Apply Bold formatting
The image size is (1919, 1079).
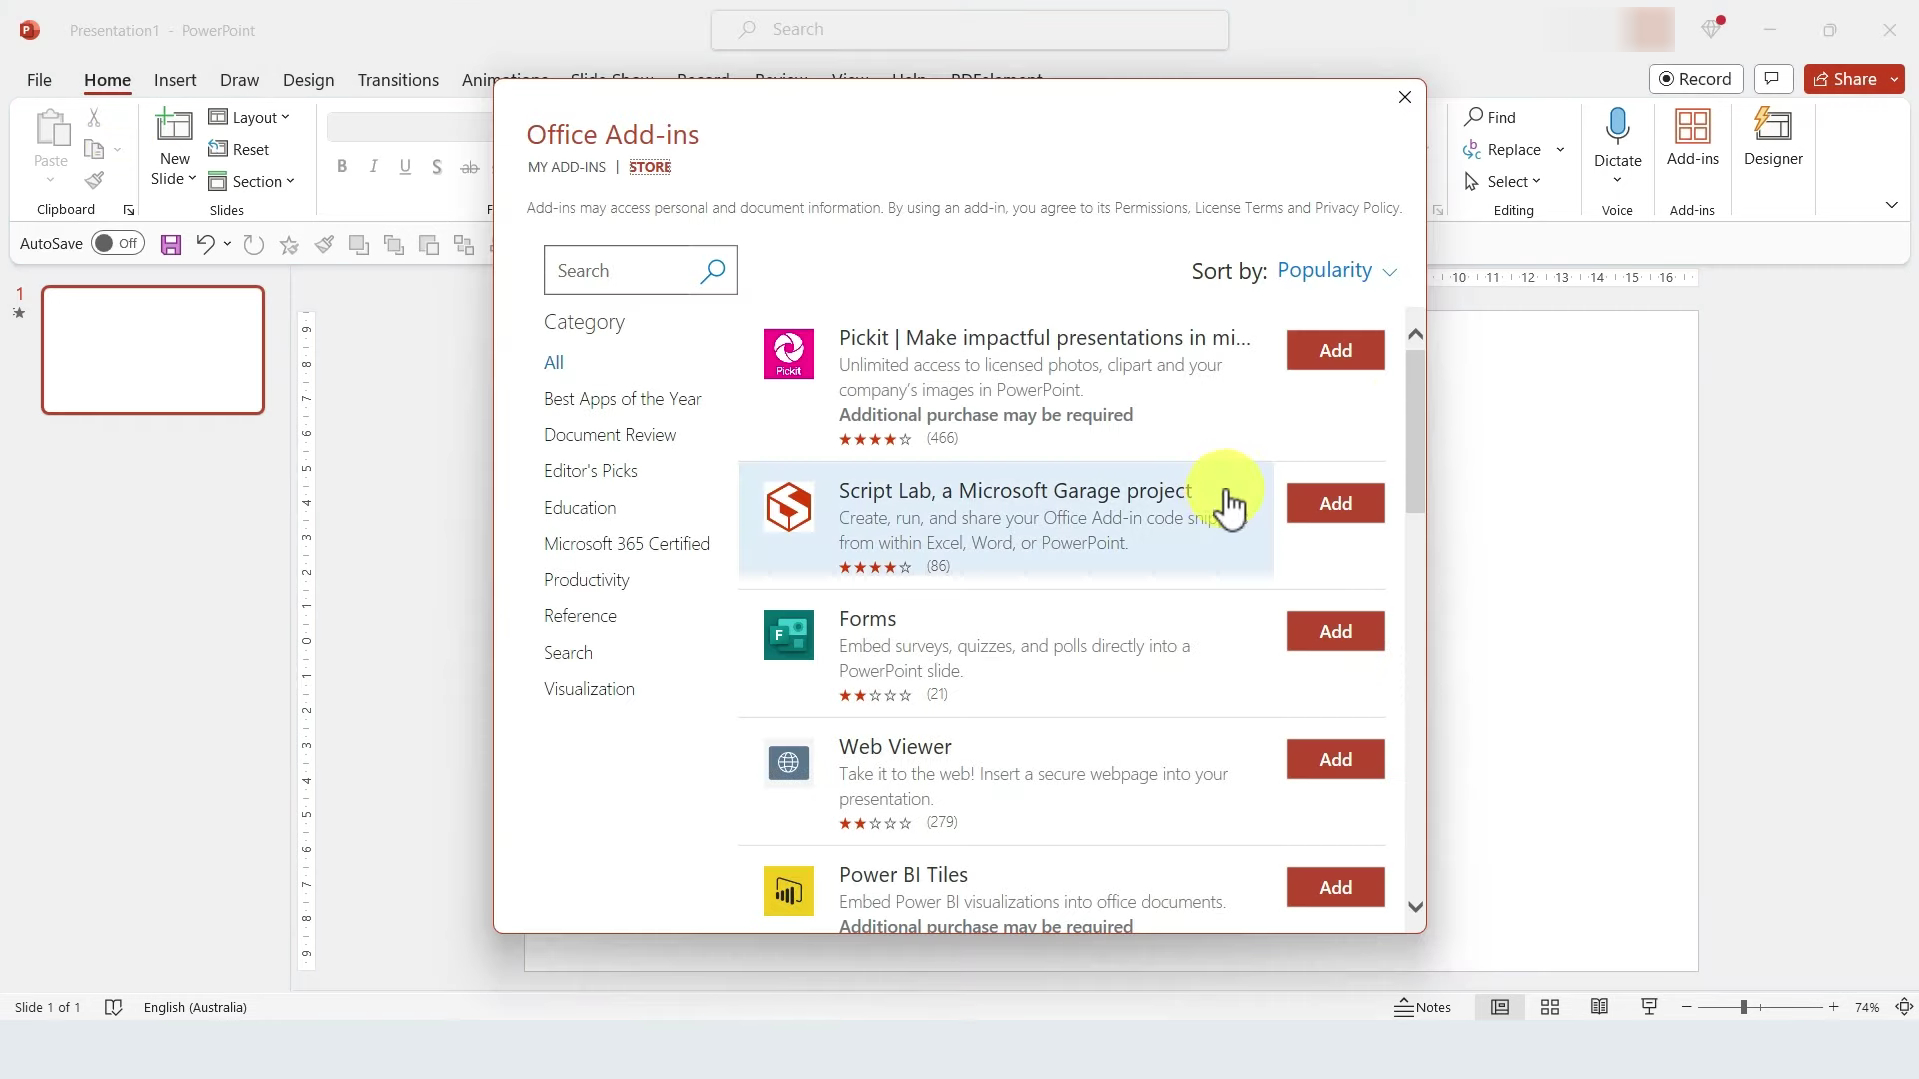click(x=342, y=167)
